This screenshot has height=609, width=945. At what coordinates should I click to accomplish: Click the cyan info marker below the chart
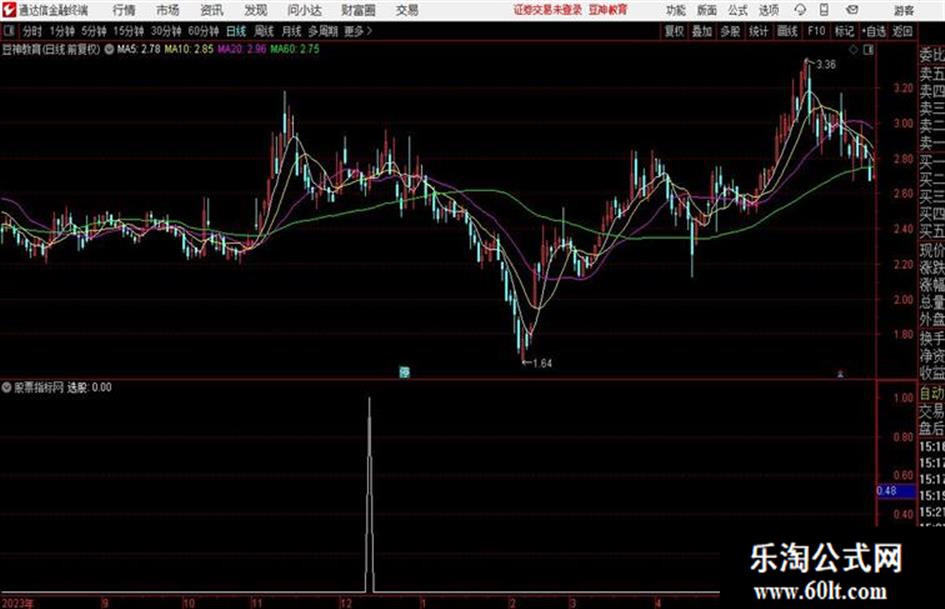coord(404,372)
